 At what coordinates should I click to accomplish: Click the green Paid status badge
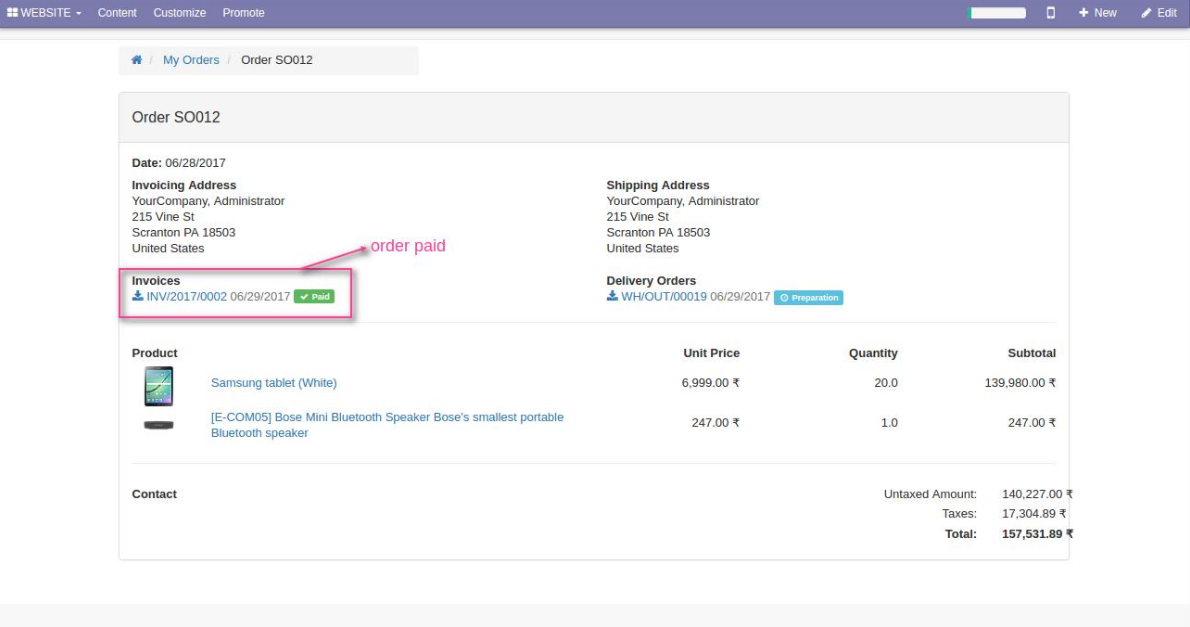(x=314, y=297)
